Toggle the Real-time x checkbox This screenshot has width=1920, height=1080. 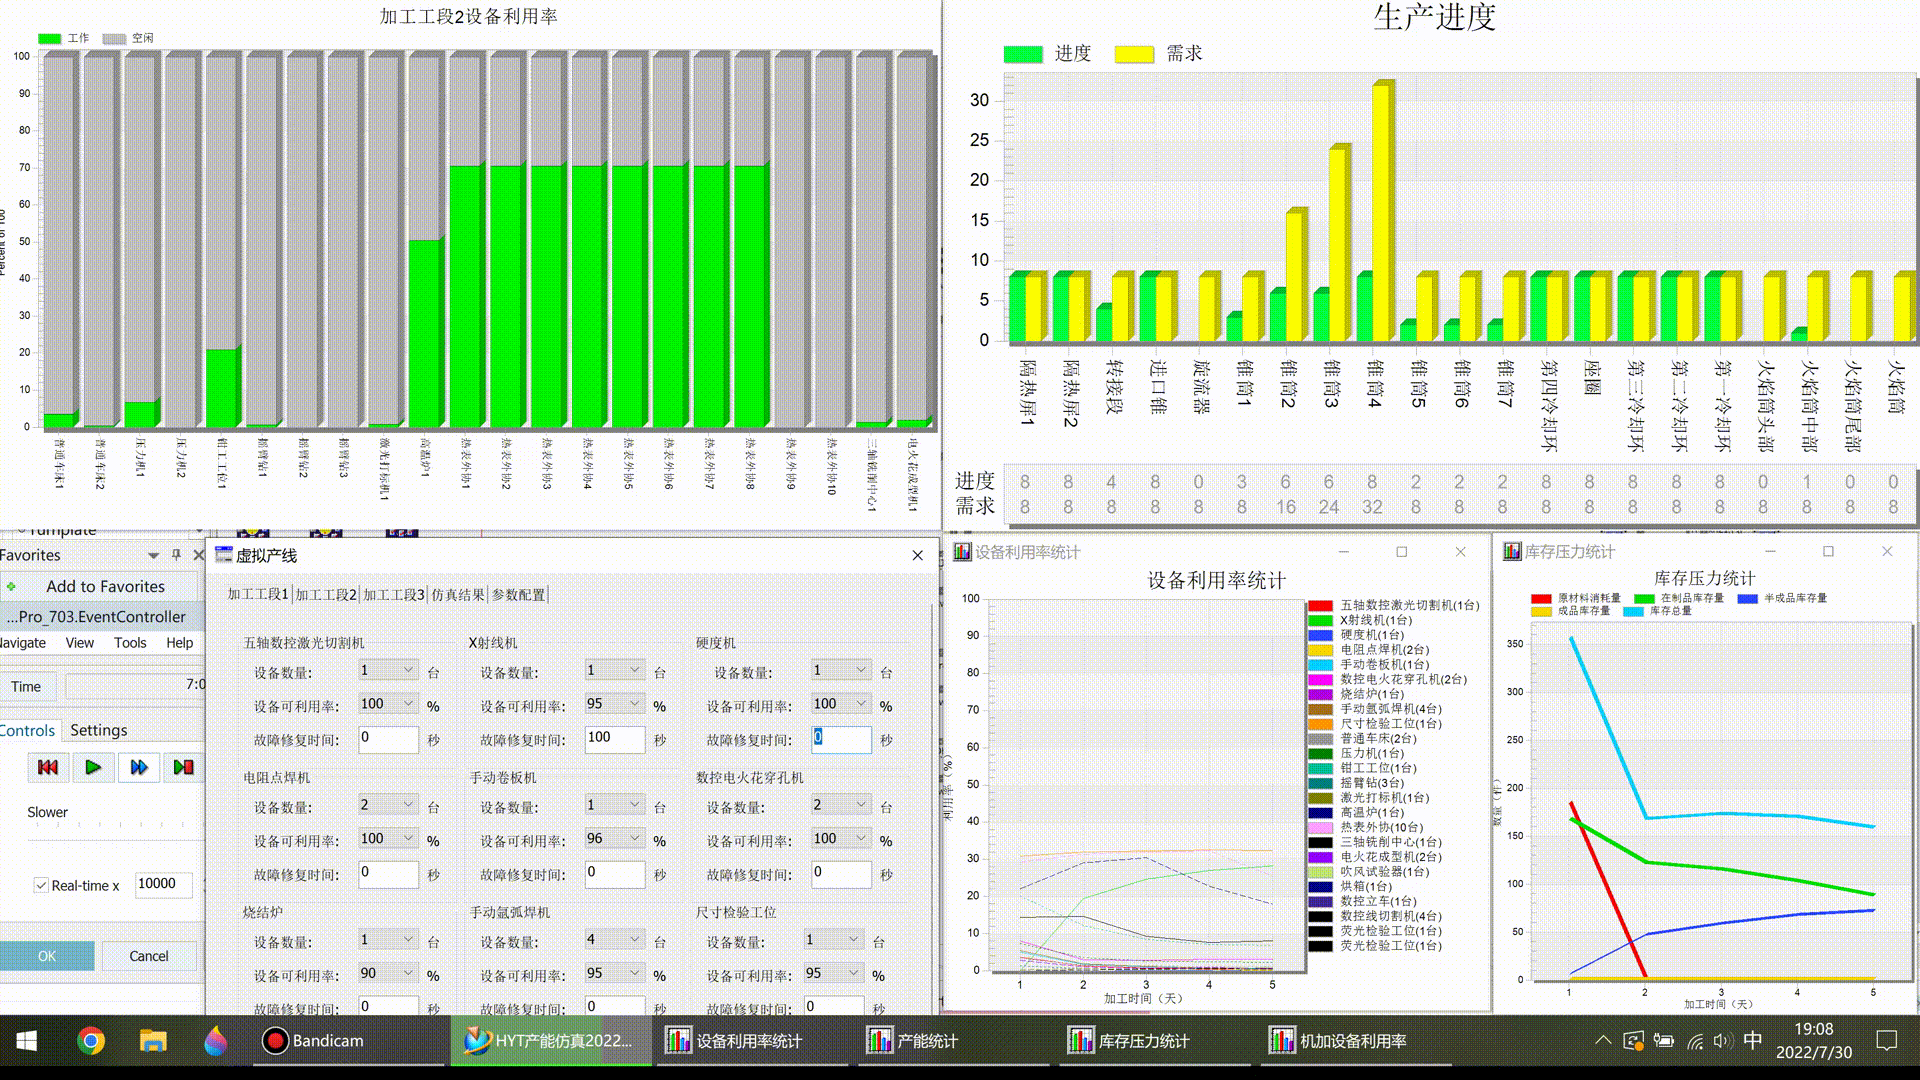pyautogui.click(x=41, y=885)
